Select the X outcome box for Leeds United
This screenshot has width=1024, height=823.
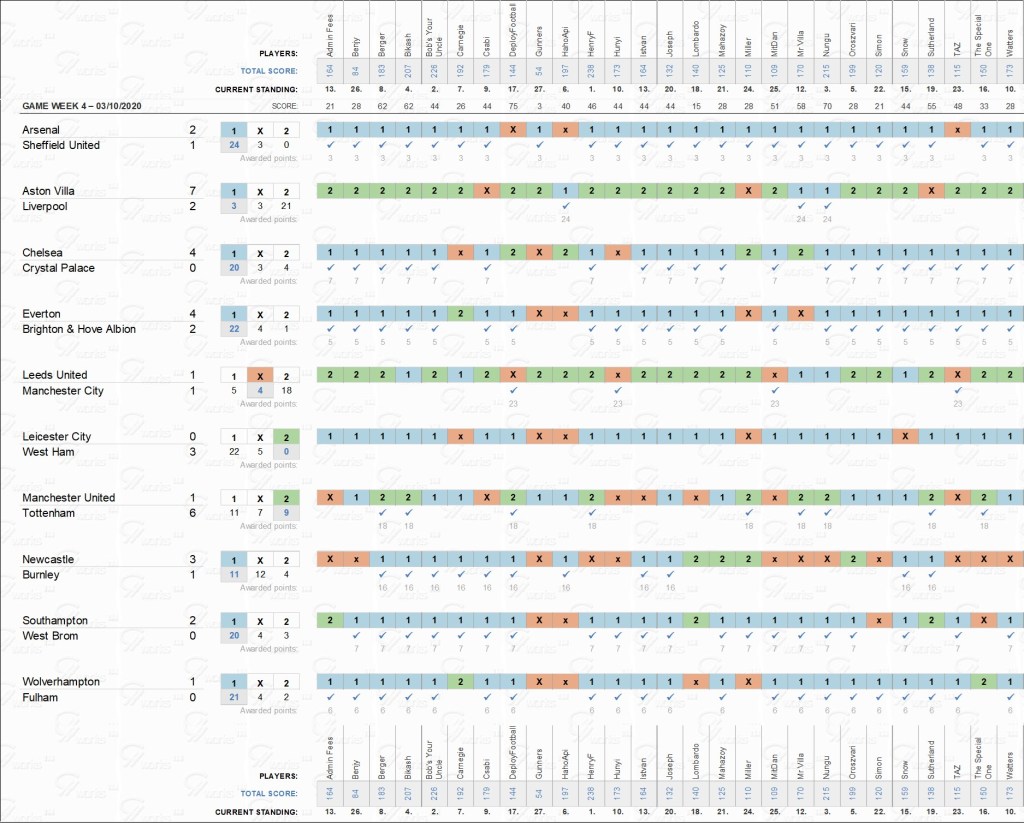[x=259, y=375]
